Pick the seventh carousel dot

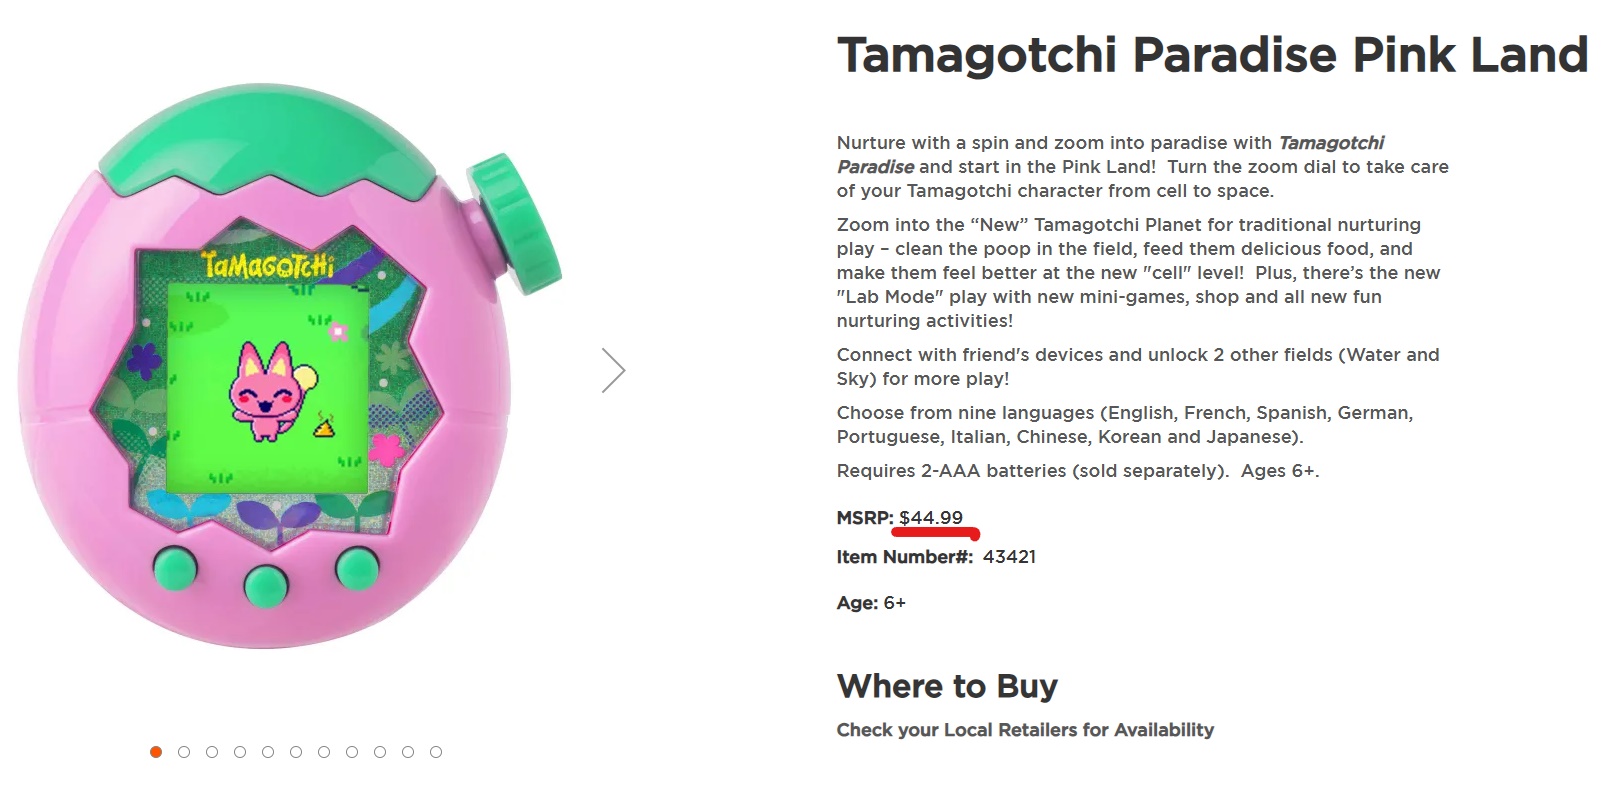tap(324, 752)
